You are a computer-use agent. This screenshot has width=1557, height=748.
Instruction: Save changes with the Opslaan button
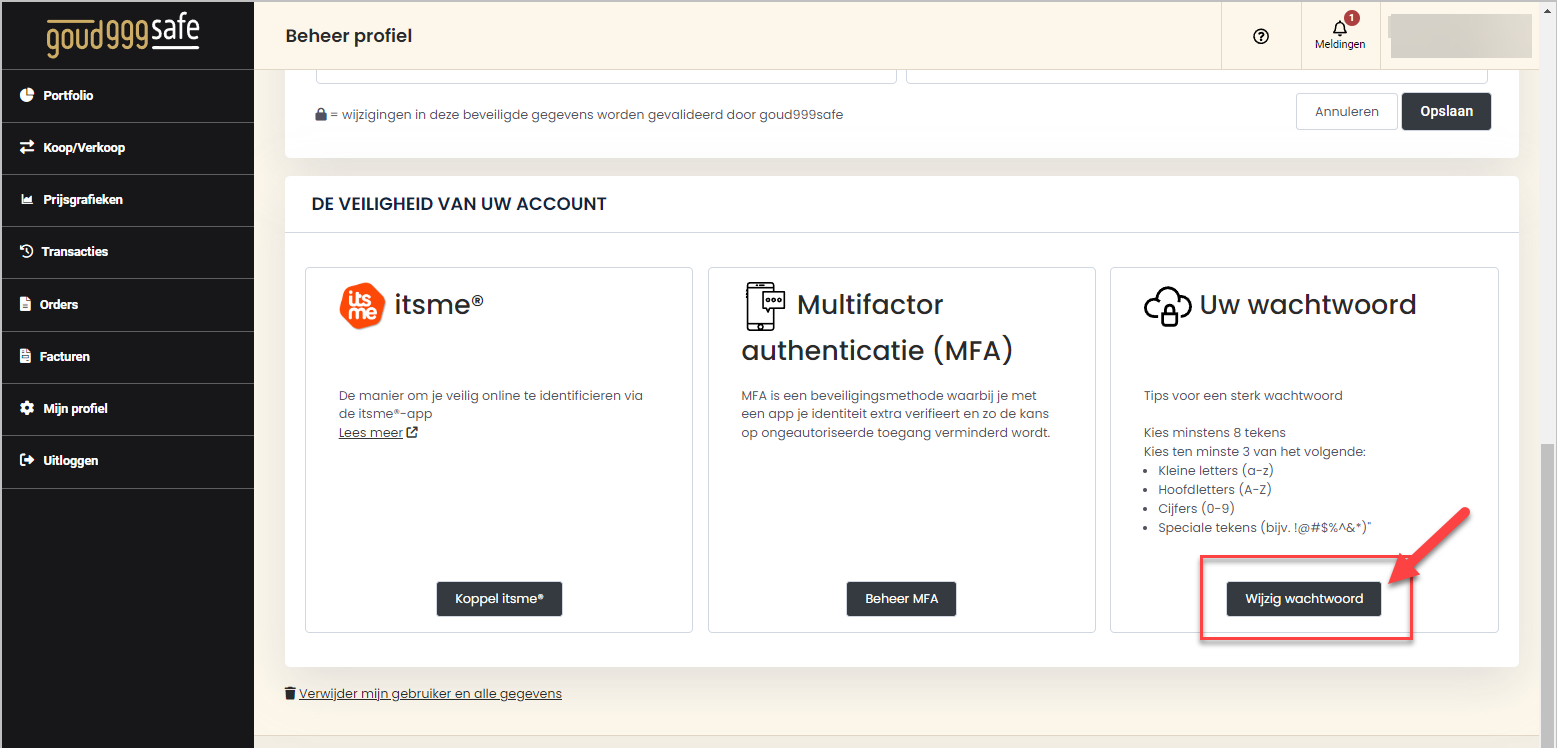click(1446, 111)
